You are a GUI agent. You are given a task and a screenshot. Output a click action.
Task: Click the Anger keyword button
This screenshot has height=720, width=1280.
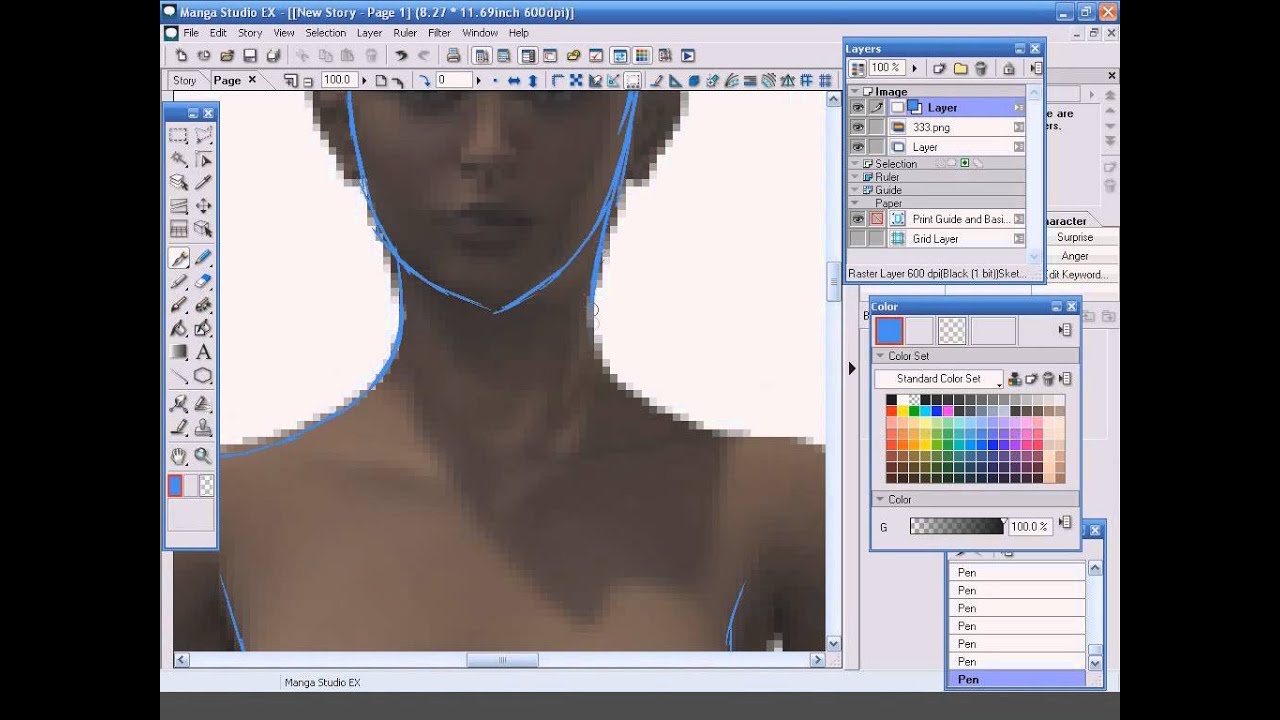point(1075,256)
